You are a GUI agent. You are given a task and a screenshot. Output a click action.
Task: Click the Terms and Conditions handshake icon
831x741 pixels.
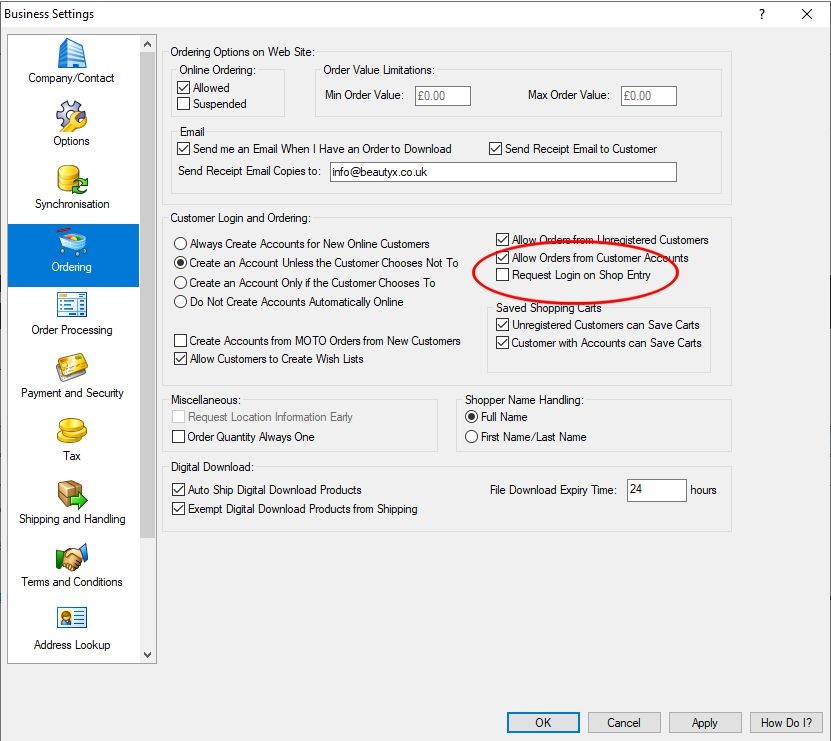click(x=72, y=558)
